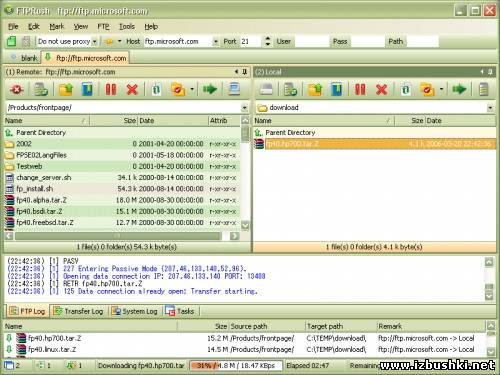
Task: Open dropdown arrow beside Remote folder-check icon
Action: [x=192, y=89]
